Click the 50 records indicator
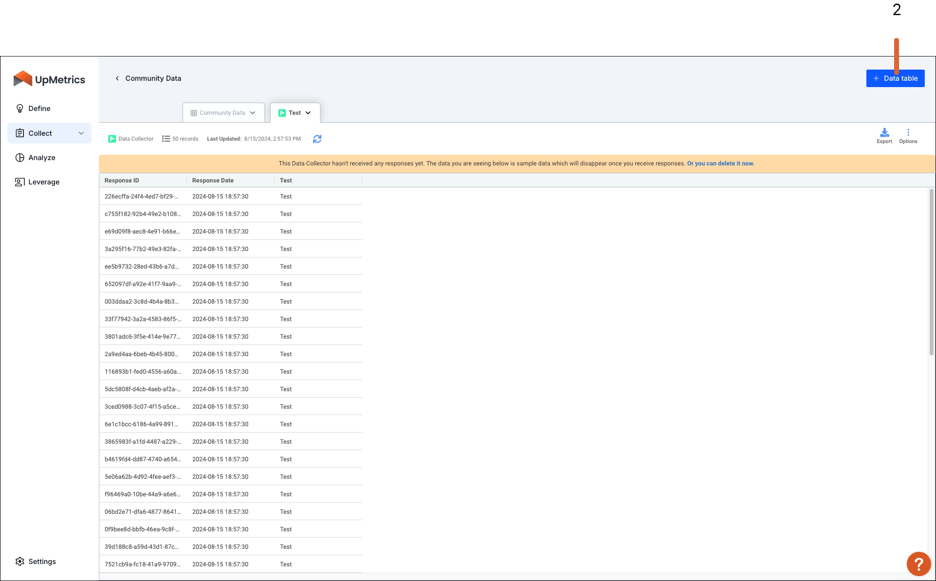 point(180,139)
